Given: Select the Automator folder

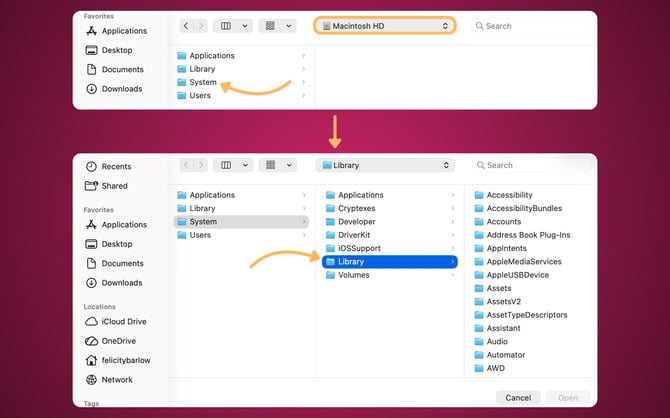Looking at the screenshot, I should pyautogui.click(x=500, y=355).
